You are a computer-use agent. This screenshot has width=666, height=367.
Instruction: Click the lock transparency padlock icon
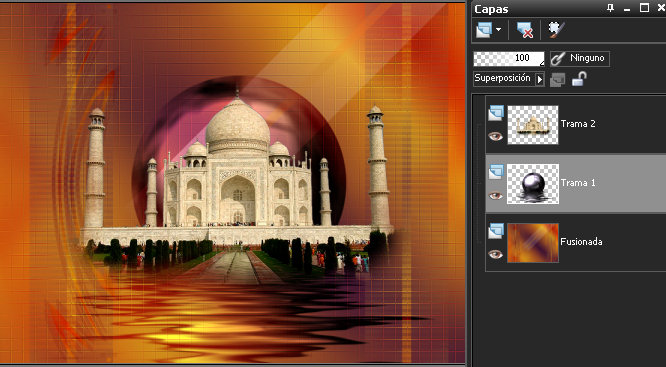pyautogui.click(x=579, y=79)
